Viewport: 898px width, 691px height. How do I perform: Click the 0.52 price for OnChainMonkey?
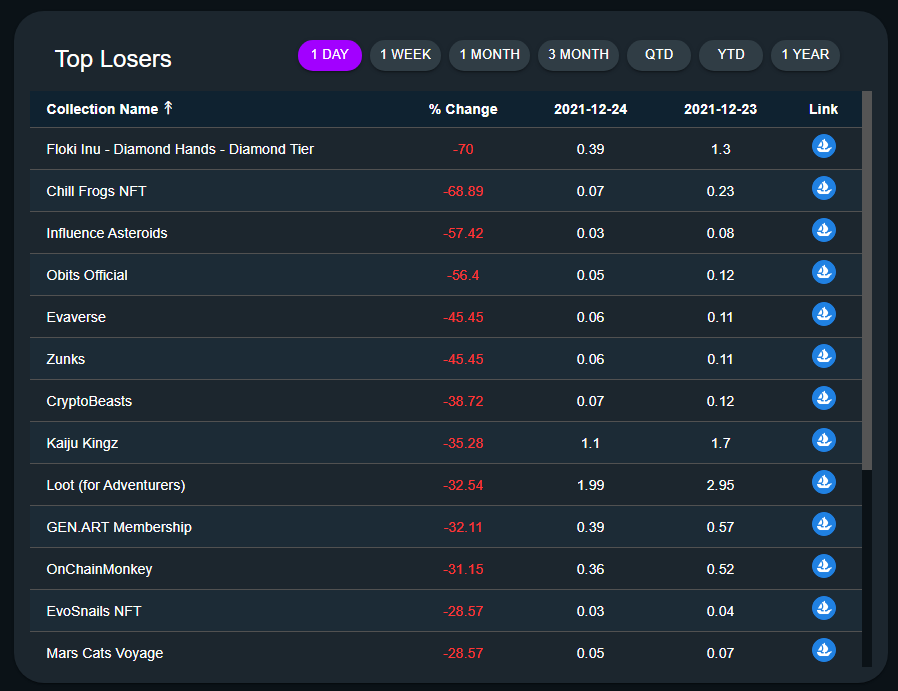720,569
